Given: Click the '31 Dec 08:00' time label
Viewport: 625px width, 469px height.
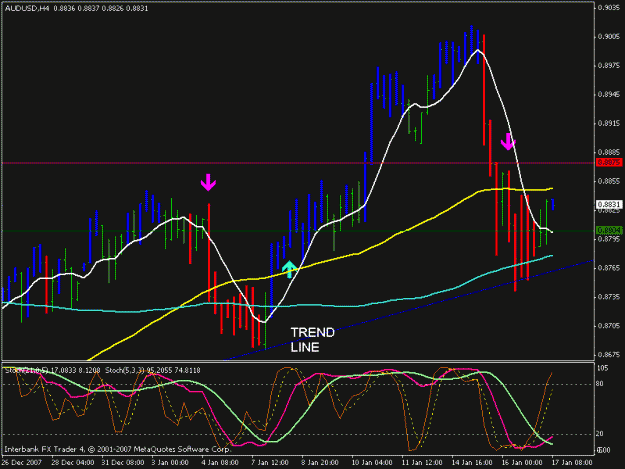Looking at the screenshot, I should tap(122, 463).
